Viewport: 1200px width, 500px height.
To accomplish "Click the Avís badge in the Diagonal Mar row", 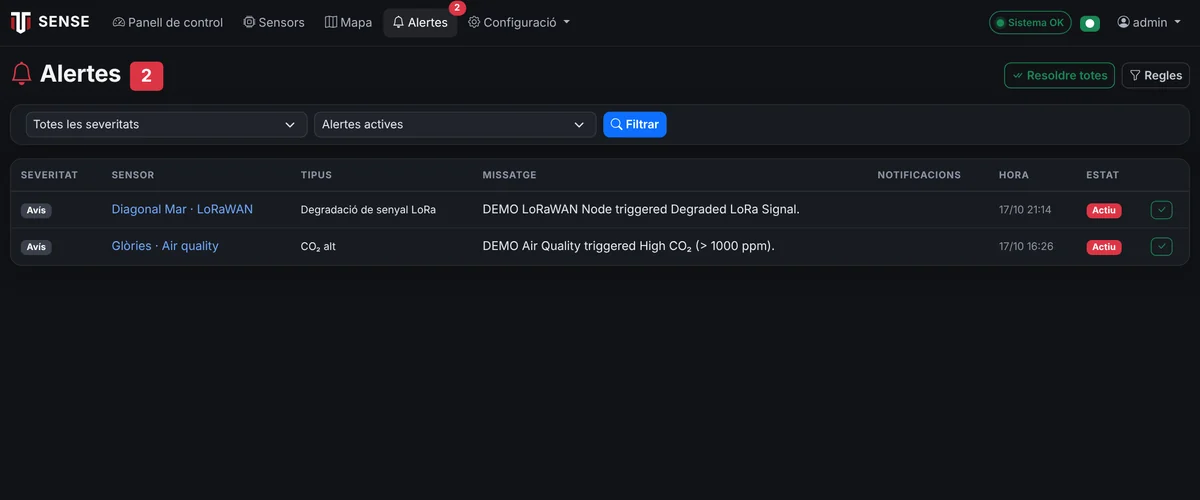I will 36,210.
